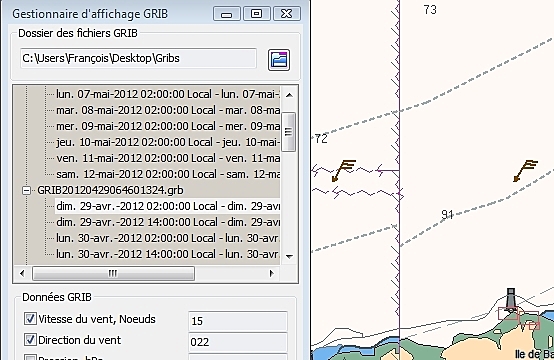This screenshot has width=554, height=360.
Task: Select lun. 30-avr.-2012 02:00:00 entry
Action: point(168,238)
